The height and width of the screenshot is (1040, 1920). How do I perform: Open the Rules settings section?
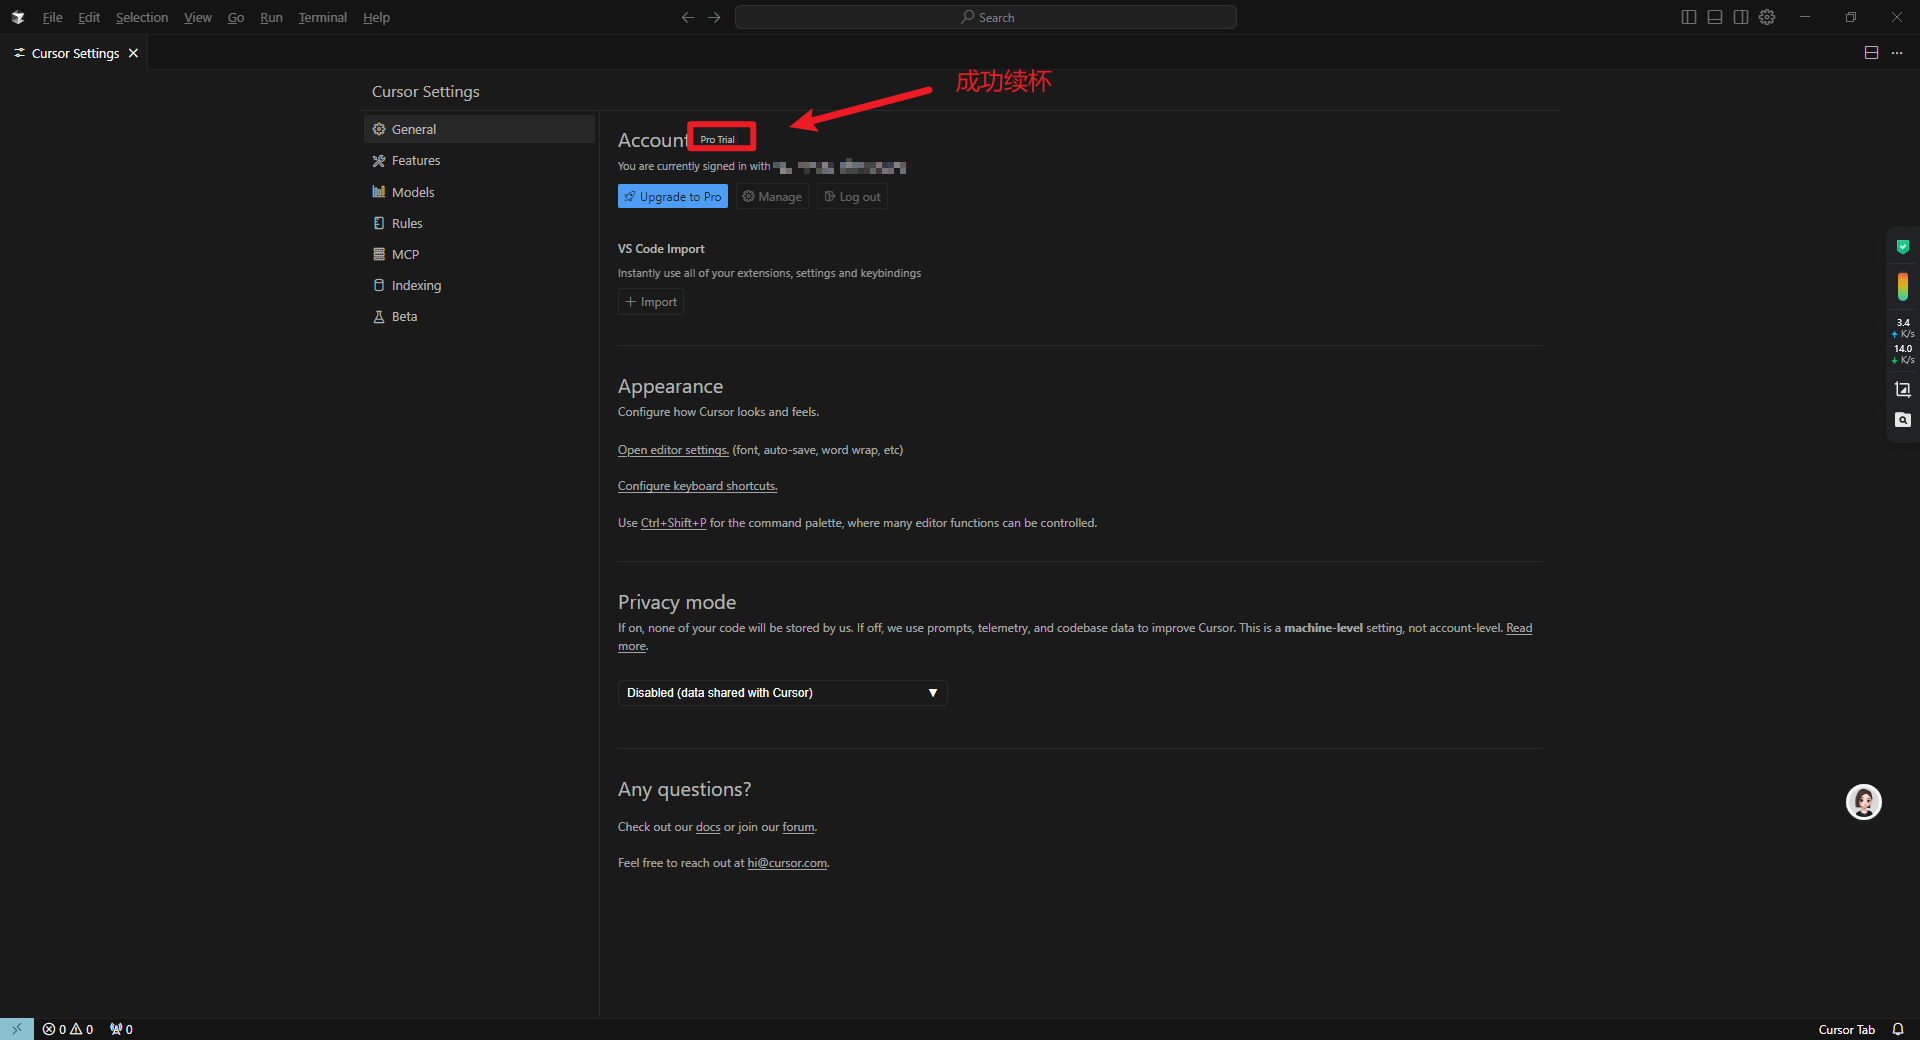[479, 223]
